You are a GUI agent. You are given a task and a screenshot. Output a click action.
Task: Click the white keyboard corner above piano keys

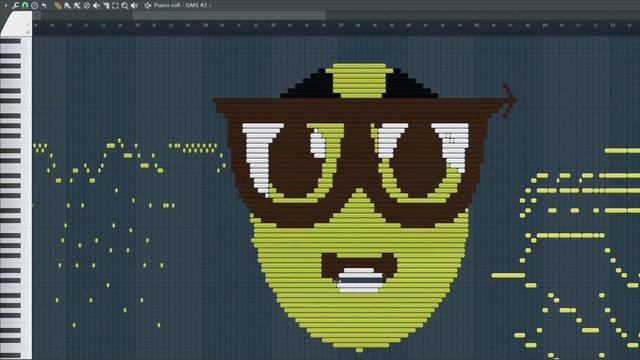tap(16, 24)
